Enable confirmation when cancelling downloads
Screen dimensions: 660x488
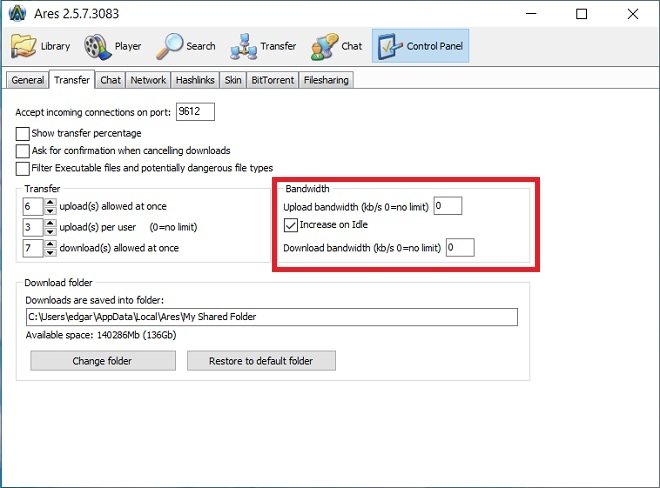coord(22,151)
